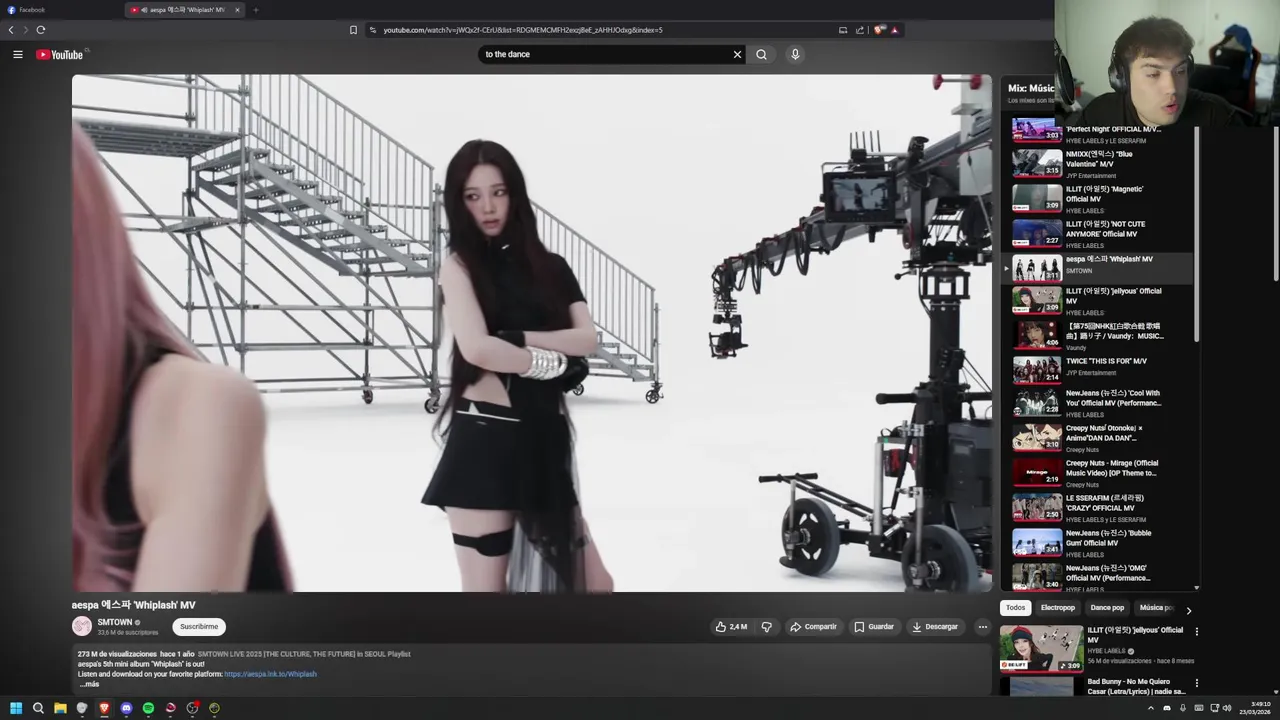Click the main video player
1280x720 pixels.
[x=532, y=333]
